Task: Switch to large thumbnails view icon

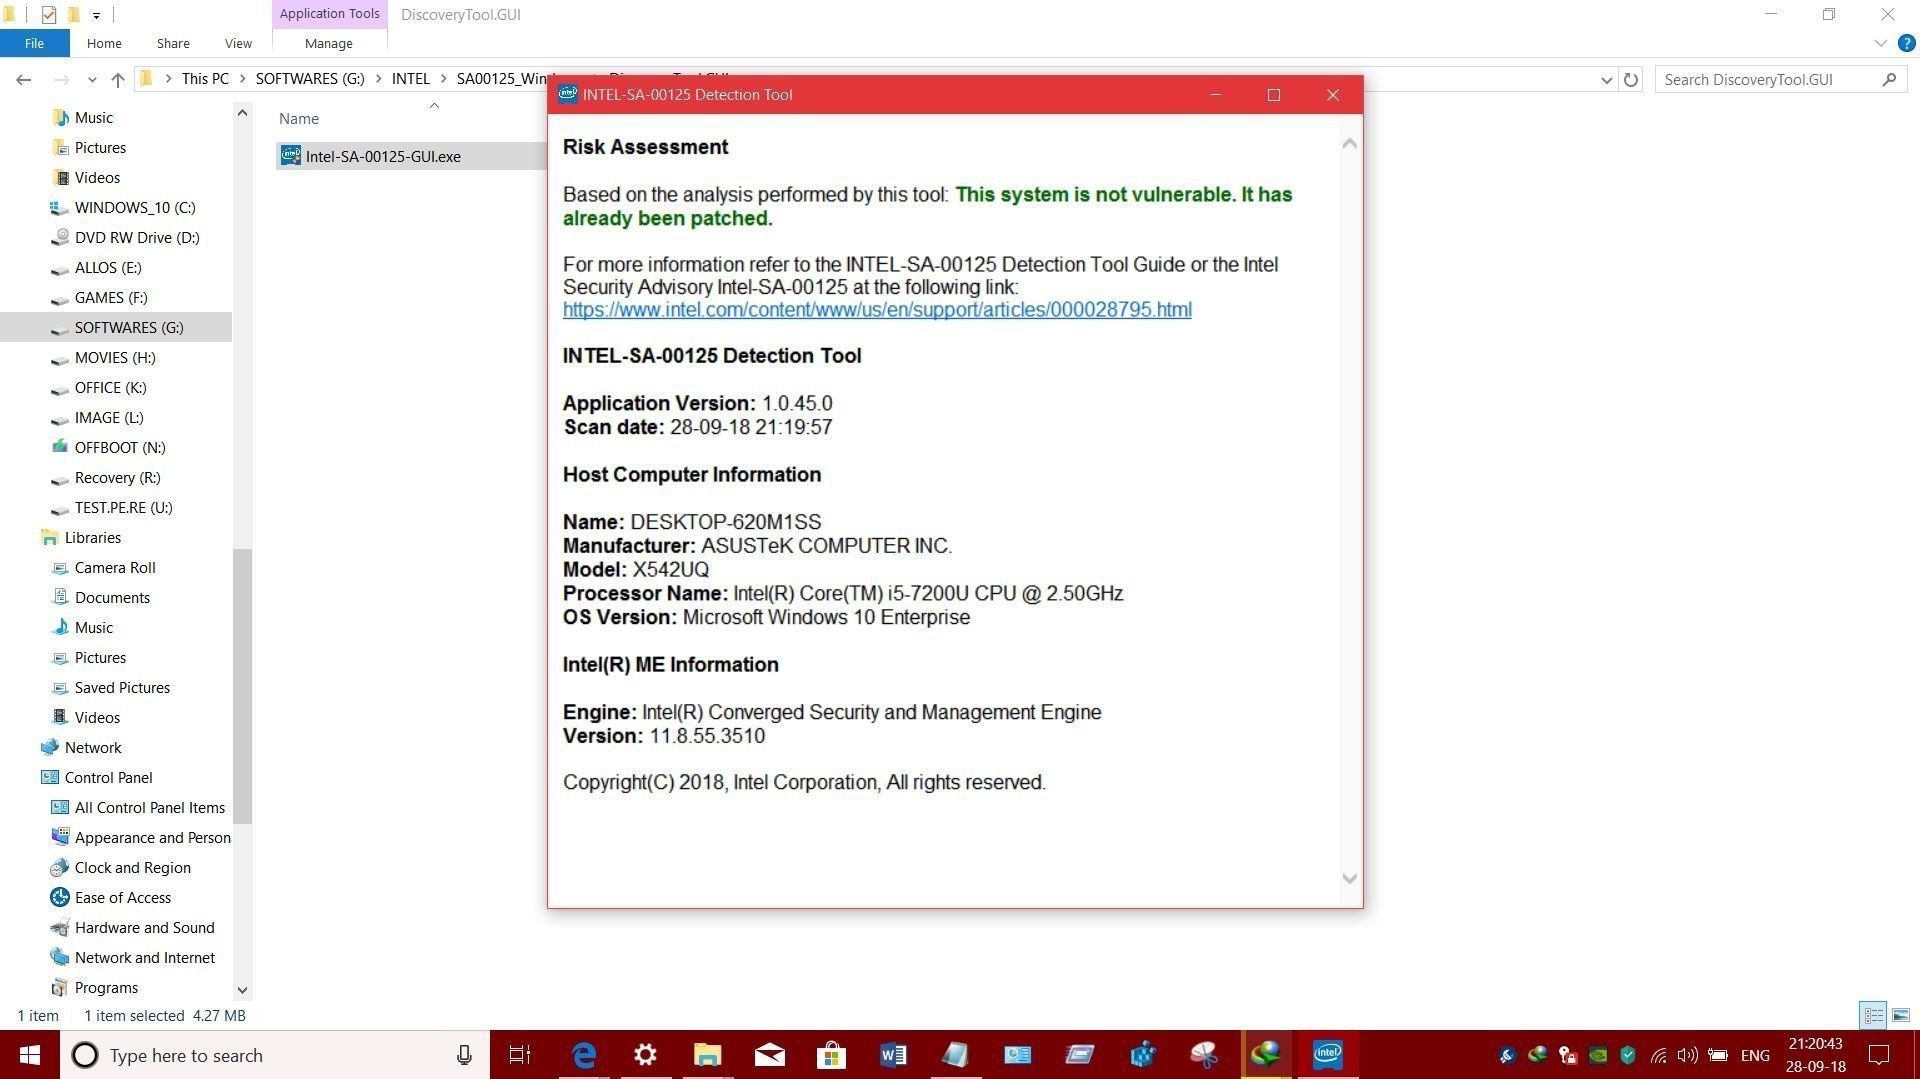Action: (x=1900, y=1015)
